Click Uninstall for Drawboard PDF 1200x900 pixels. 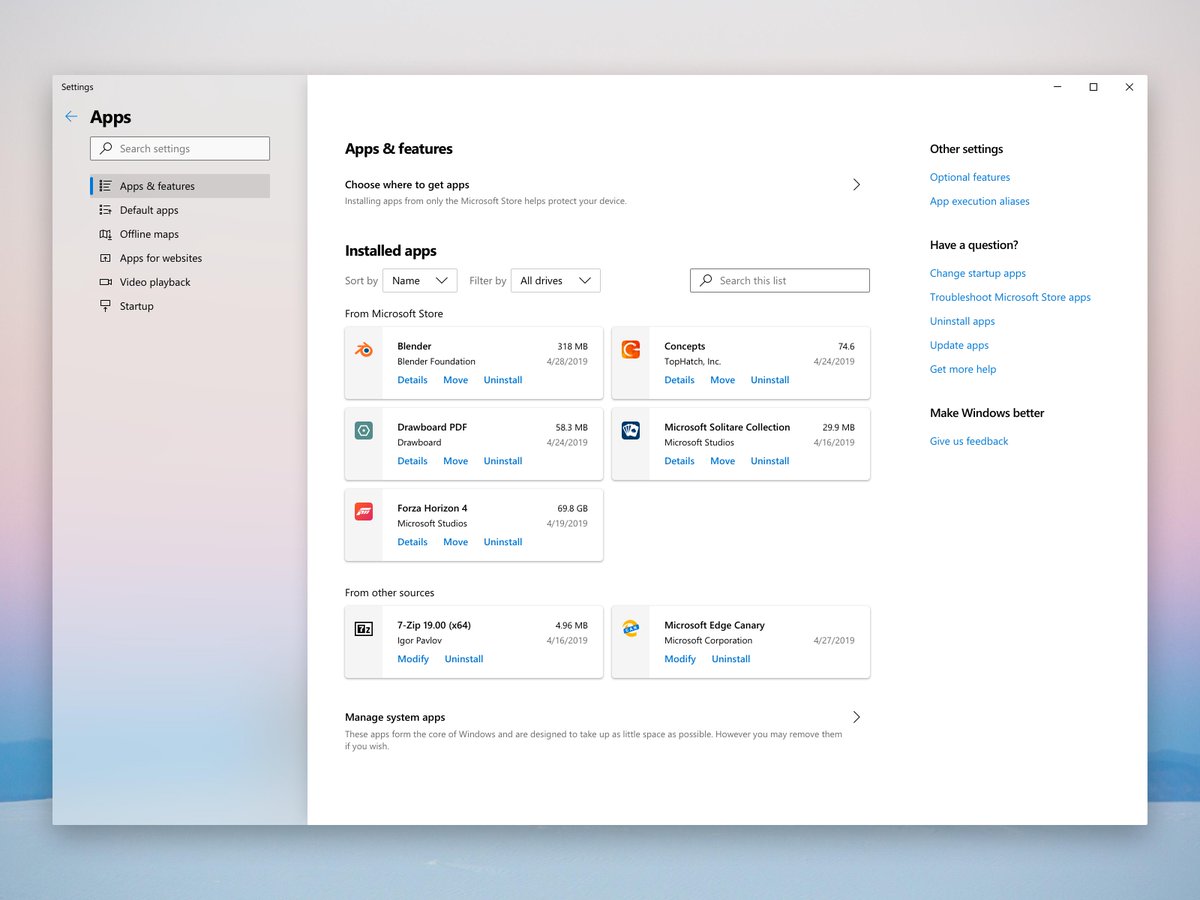pyautogui.click(x=503, y=461)
